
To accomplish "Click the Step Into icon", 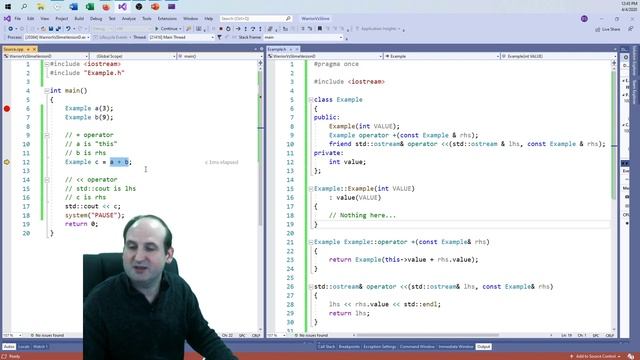I will [245, 29].
